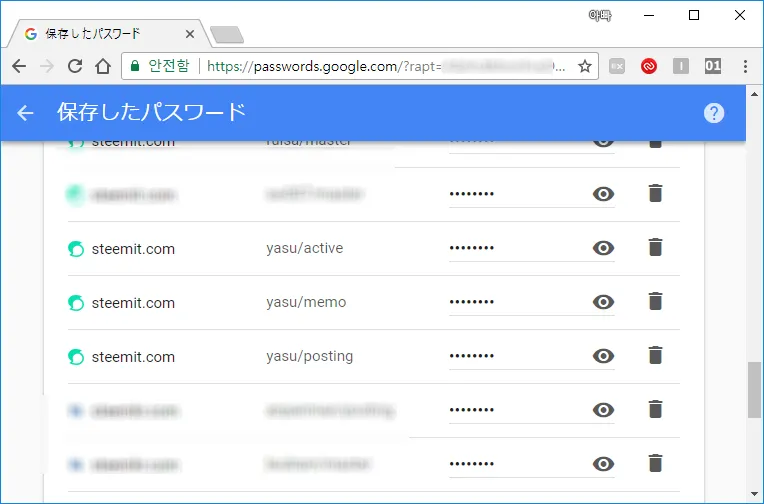The image size is (764, 504).
Task: Delete the last blurred password entry
Action: (x=655, y=463)
